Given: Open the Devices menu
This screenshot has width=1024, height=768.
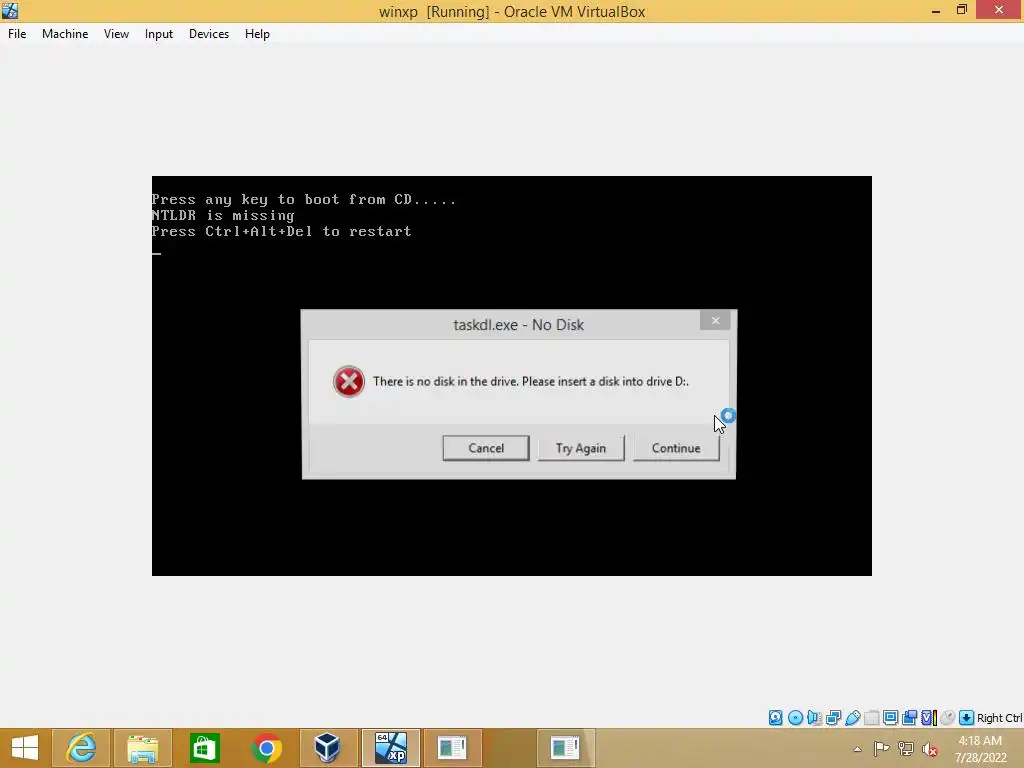Looking at the screenshot, I should point(209,34).
